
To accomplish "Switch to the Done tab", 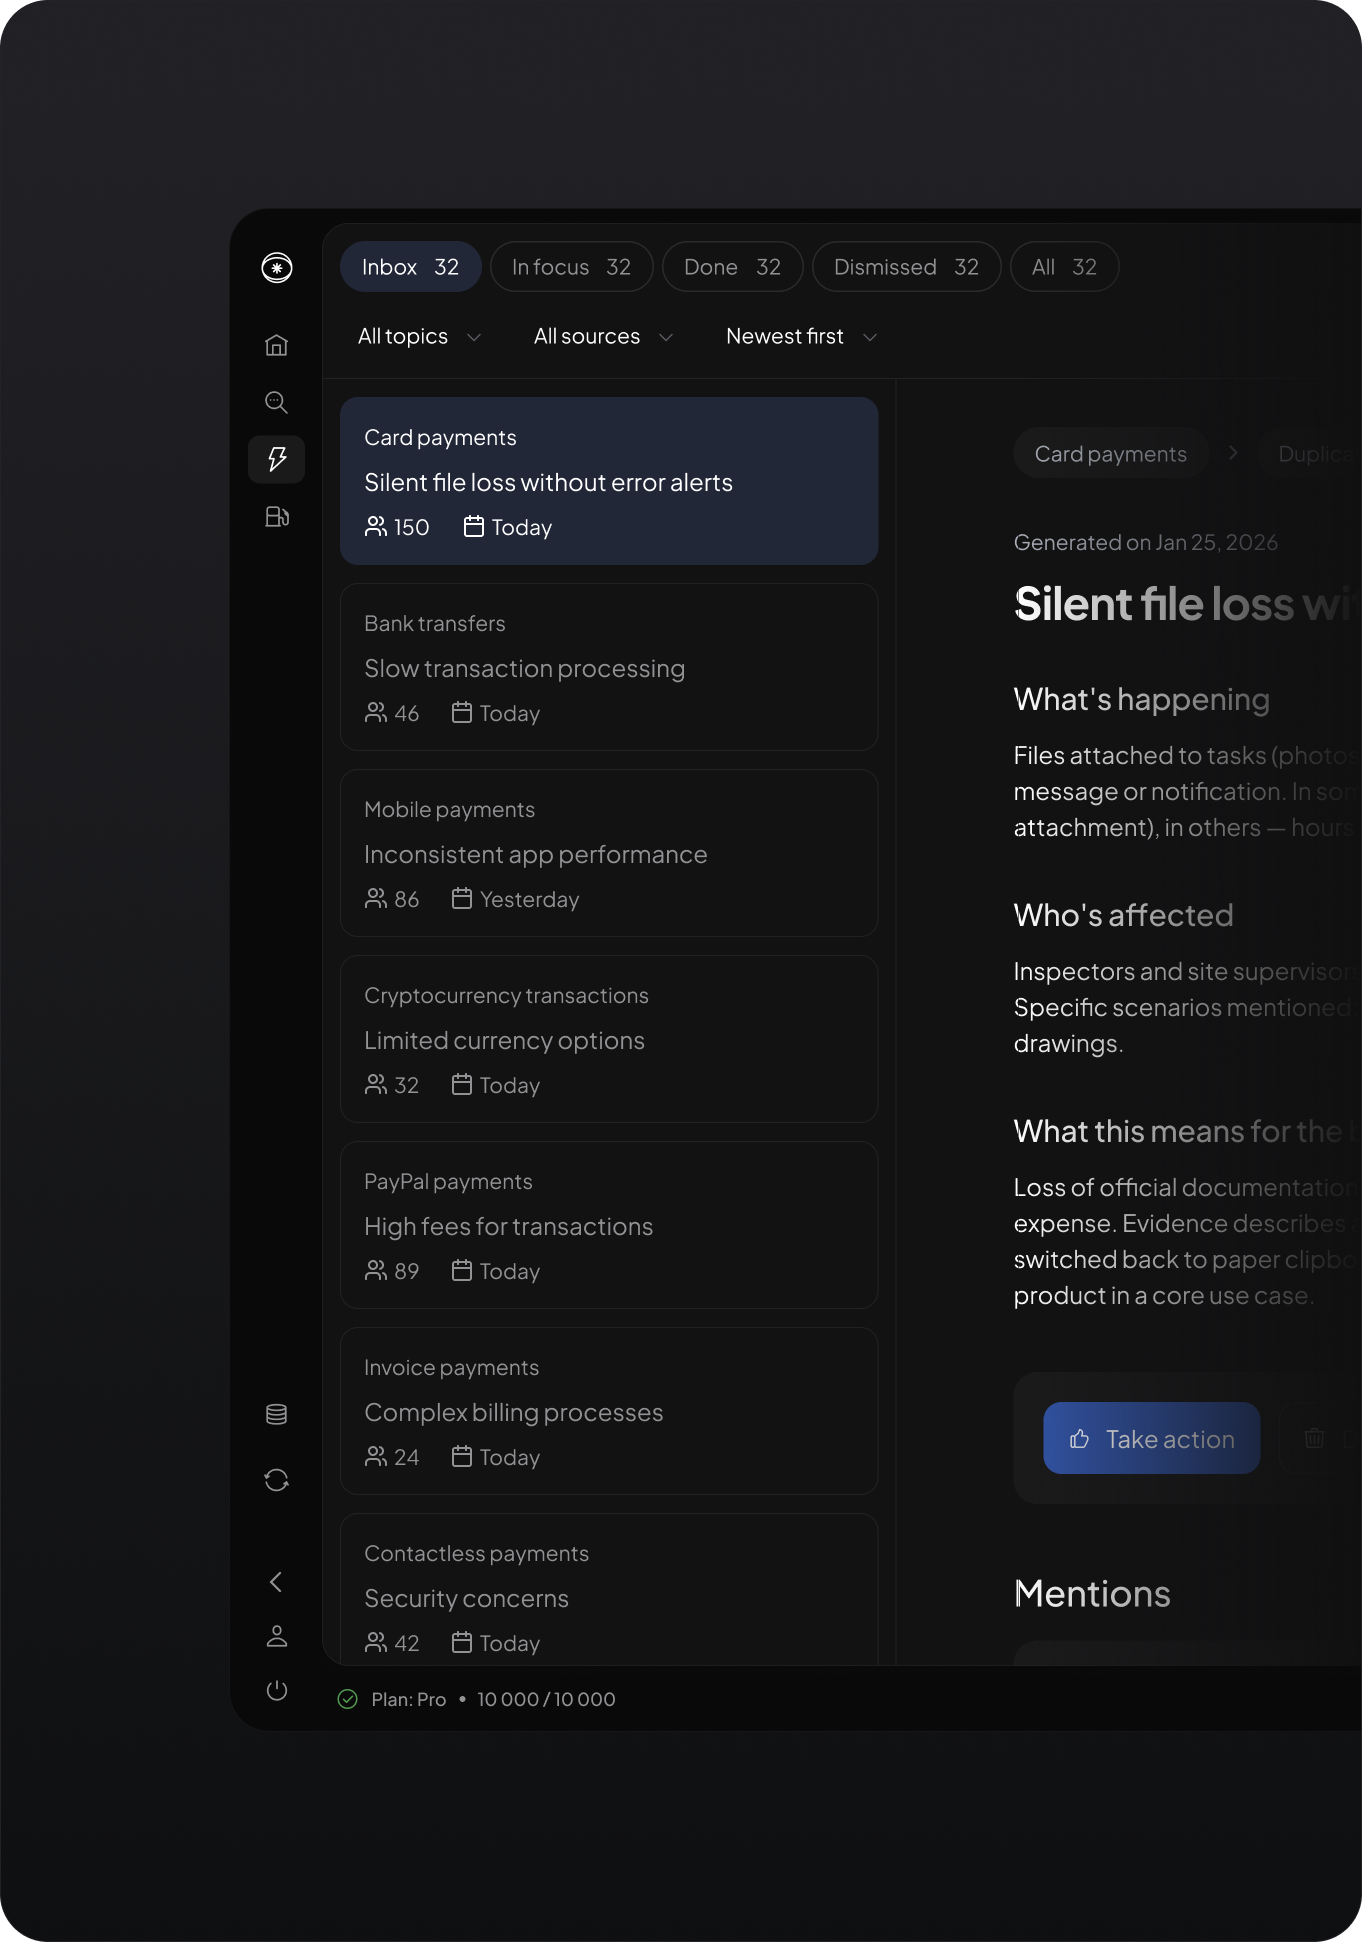I will tap(732, 267).
